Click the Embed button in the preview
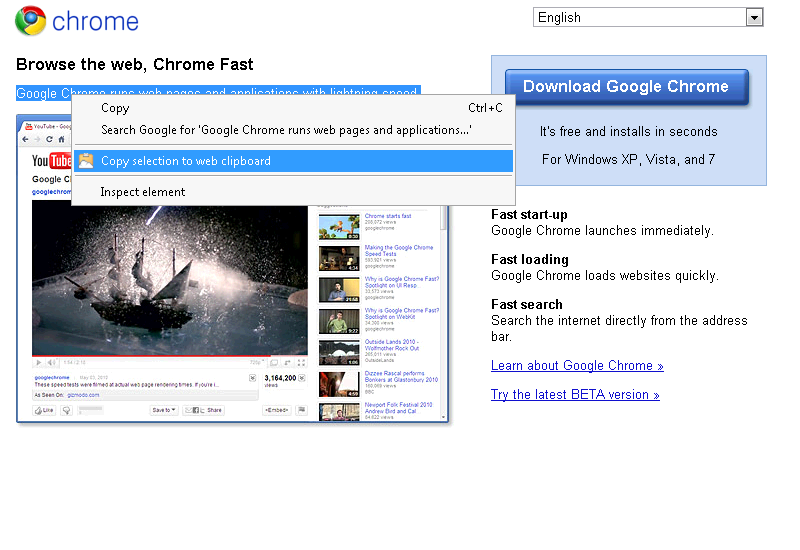The width and height of the screenshot is (800, 550). pos(277,410)
